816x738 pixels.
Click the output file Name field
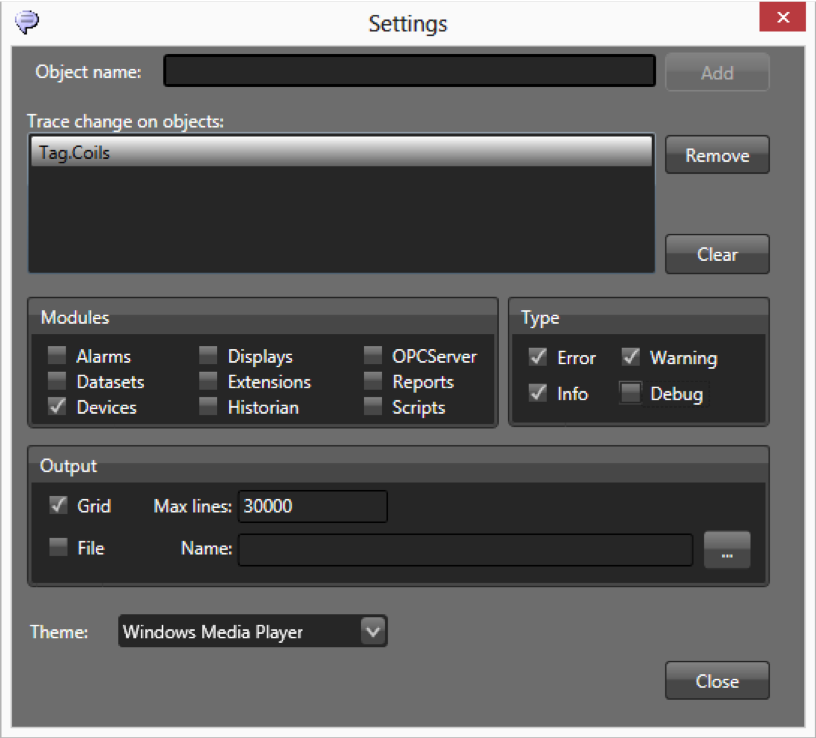[x=465, y=549]
